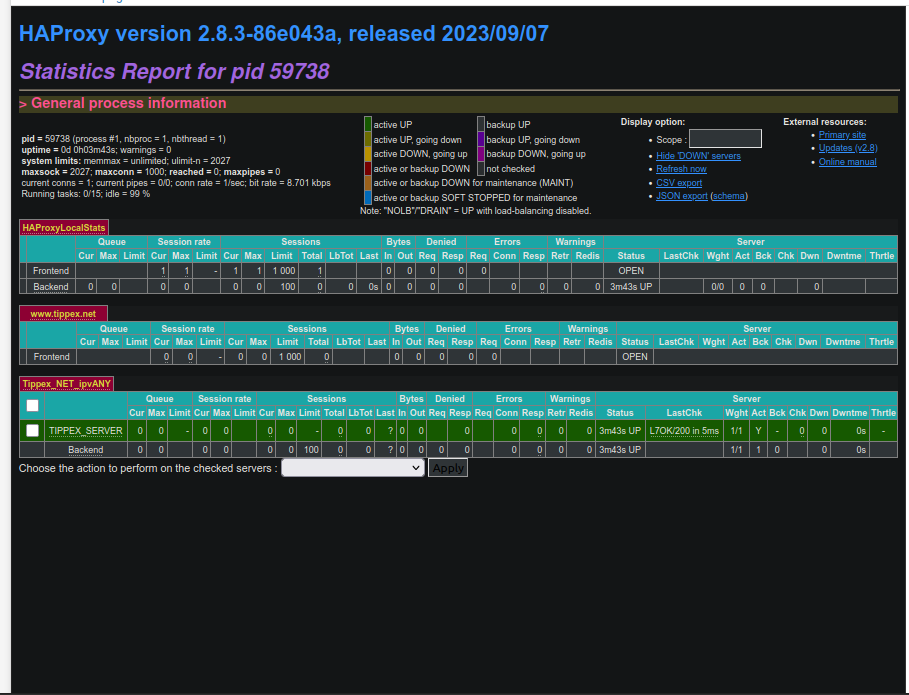The image size is (909, 695).
Task: Click Backend label in Tippex_NET_ipvANY table
Action: 86,450
